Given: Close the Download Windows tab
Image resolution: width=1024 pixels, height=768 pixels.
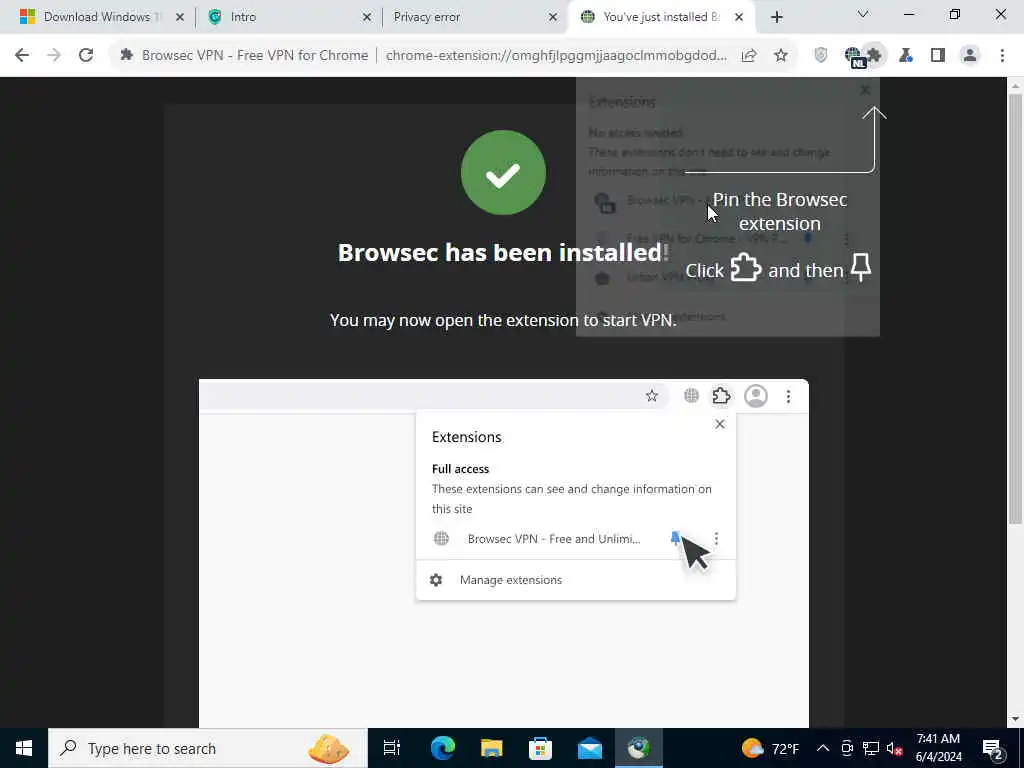Looking at the screenshot, I should point(180,17).
